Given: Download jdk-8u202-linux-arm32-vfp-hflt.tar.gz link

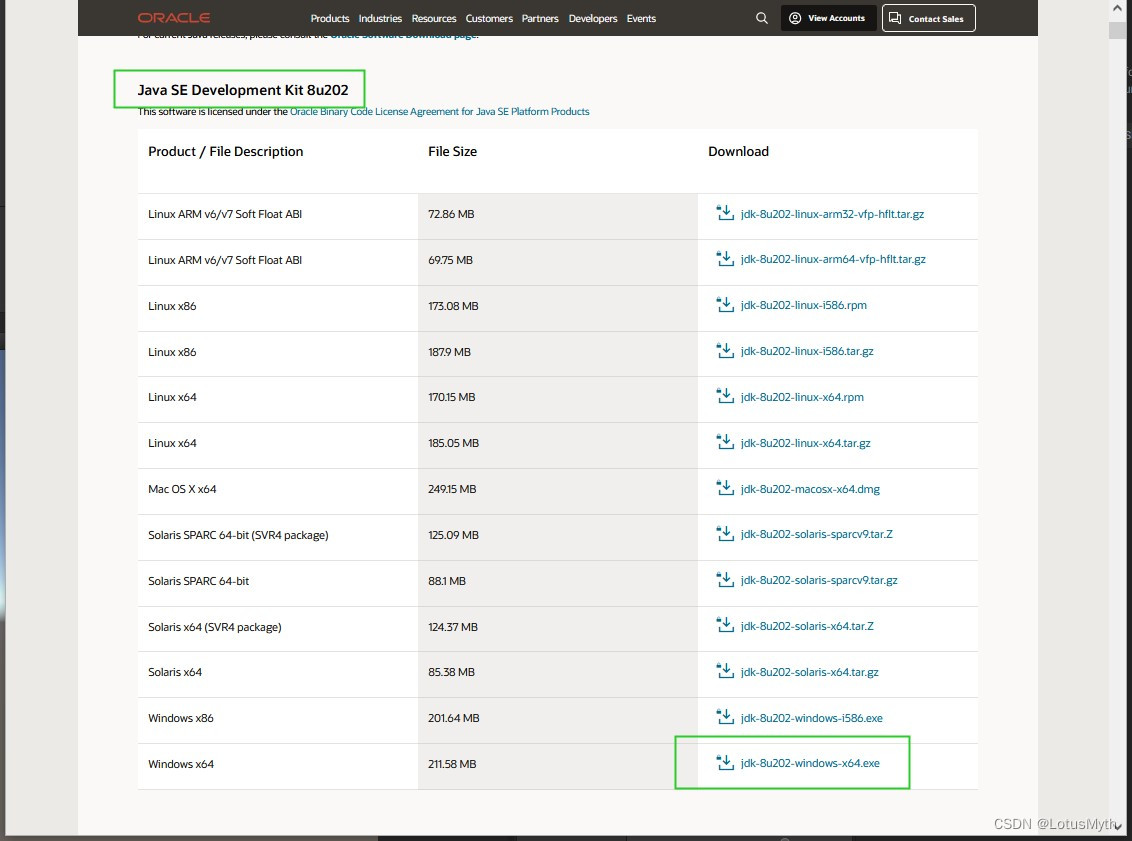Looking at the screenshot, I should [832, 214].
